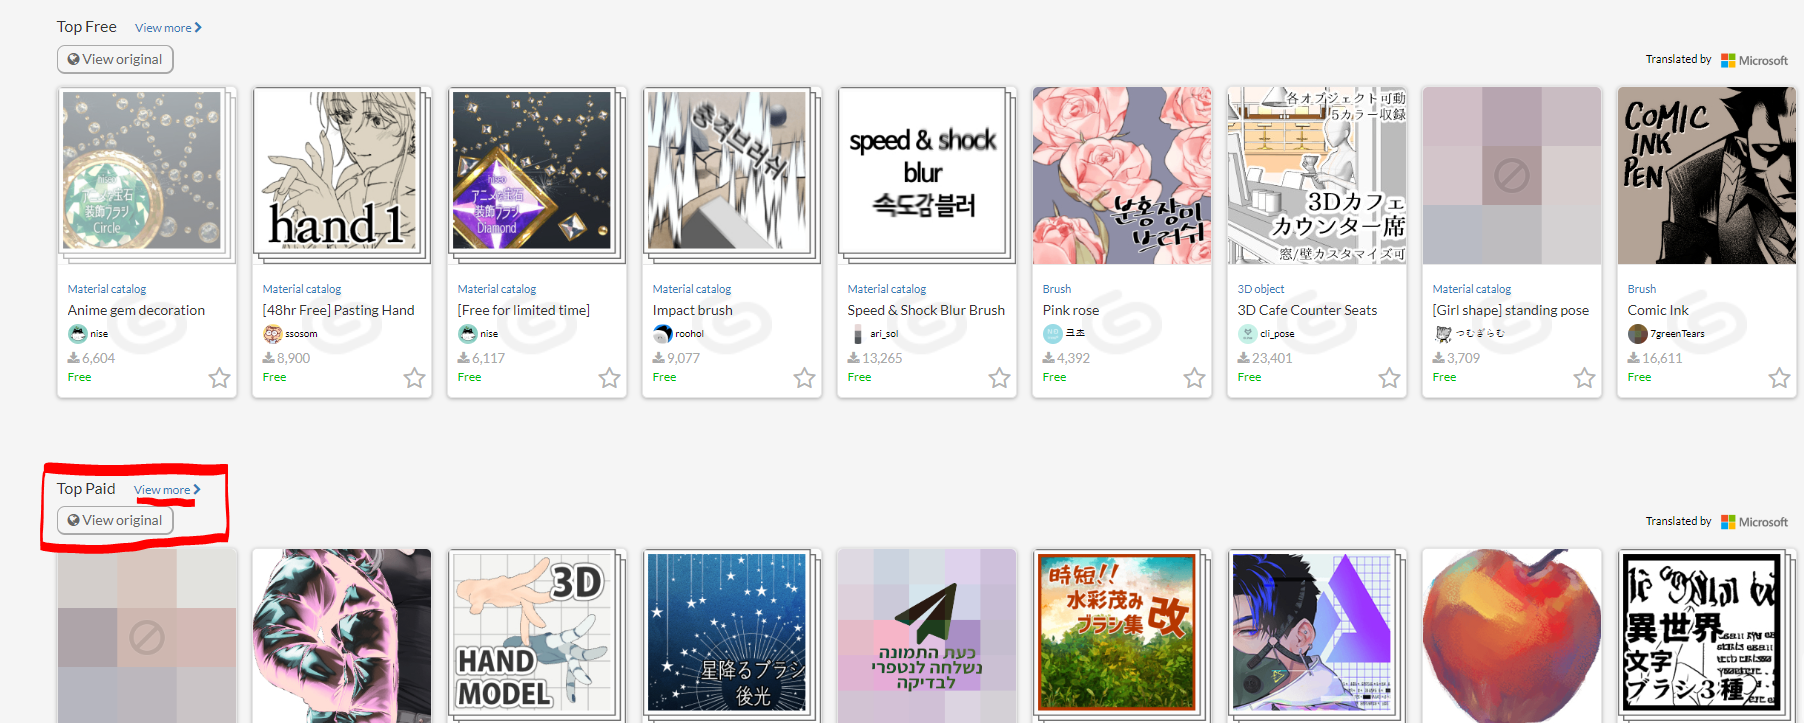Favorite Anime gem decoration with star icon

click(x=219, y=378)
